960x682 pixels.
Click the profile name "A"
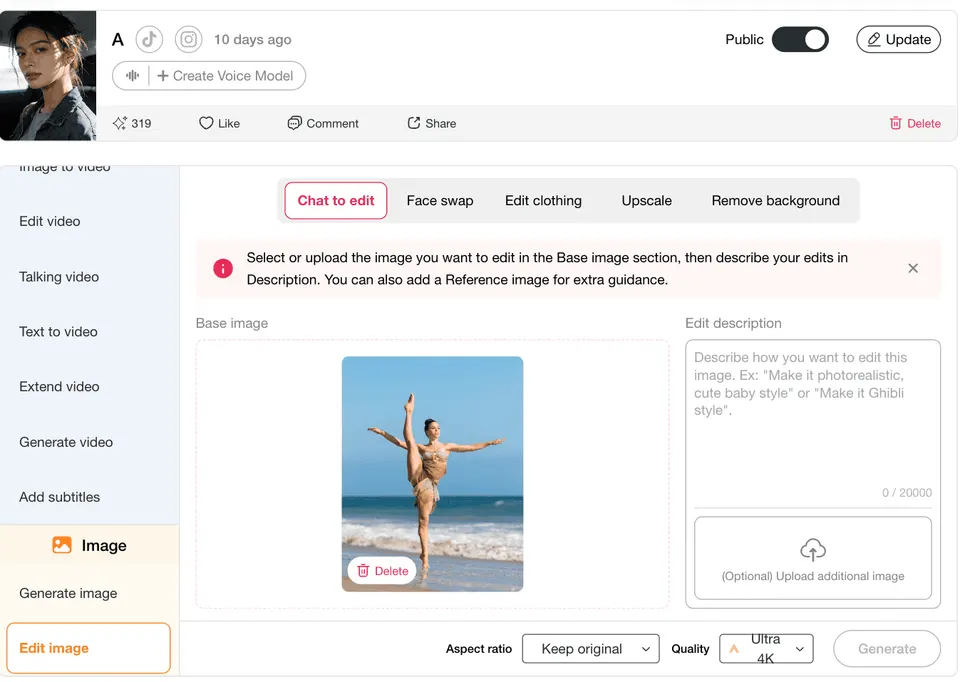(x=118, y=40)
